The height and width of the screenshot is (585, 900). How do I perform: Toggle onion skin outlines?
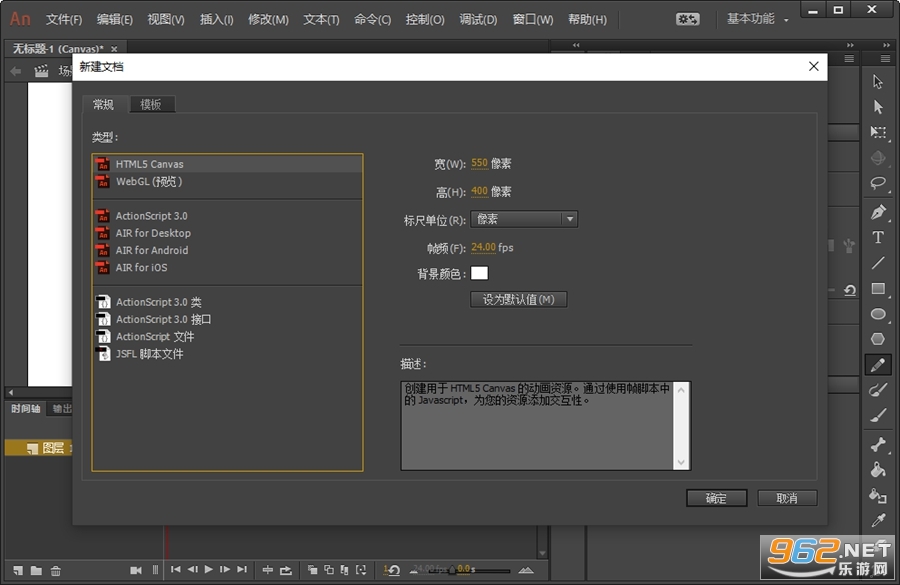[329, 569]
